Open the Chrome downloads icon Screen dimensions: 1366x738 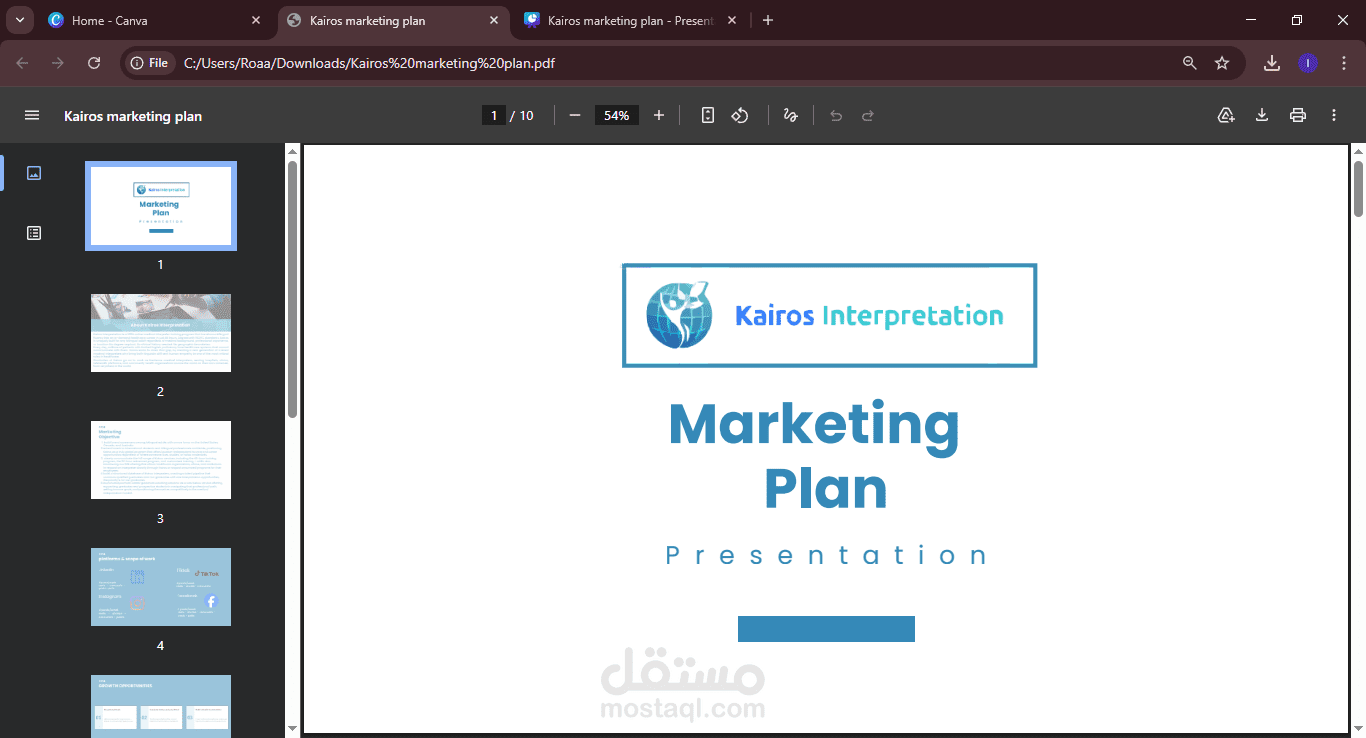click(x=1272, y=63)
